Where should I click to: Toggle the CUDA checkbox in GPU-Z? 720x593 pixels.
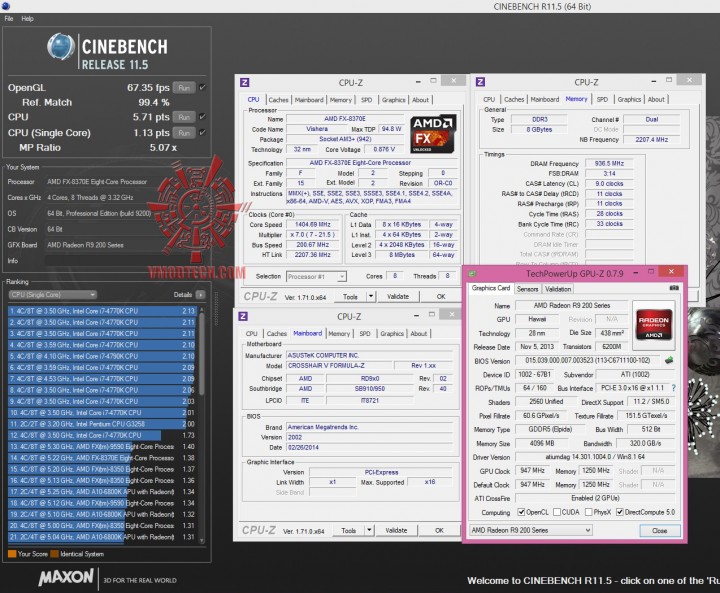[557, 512]
